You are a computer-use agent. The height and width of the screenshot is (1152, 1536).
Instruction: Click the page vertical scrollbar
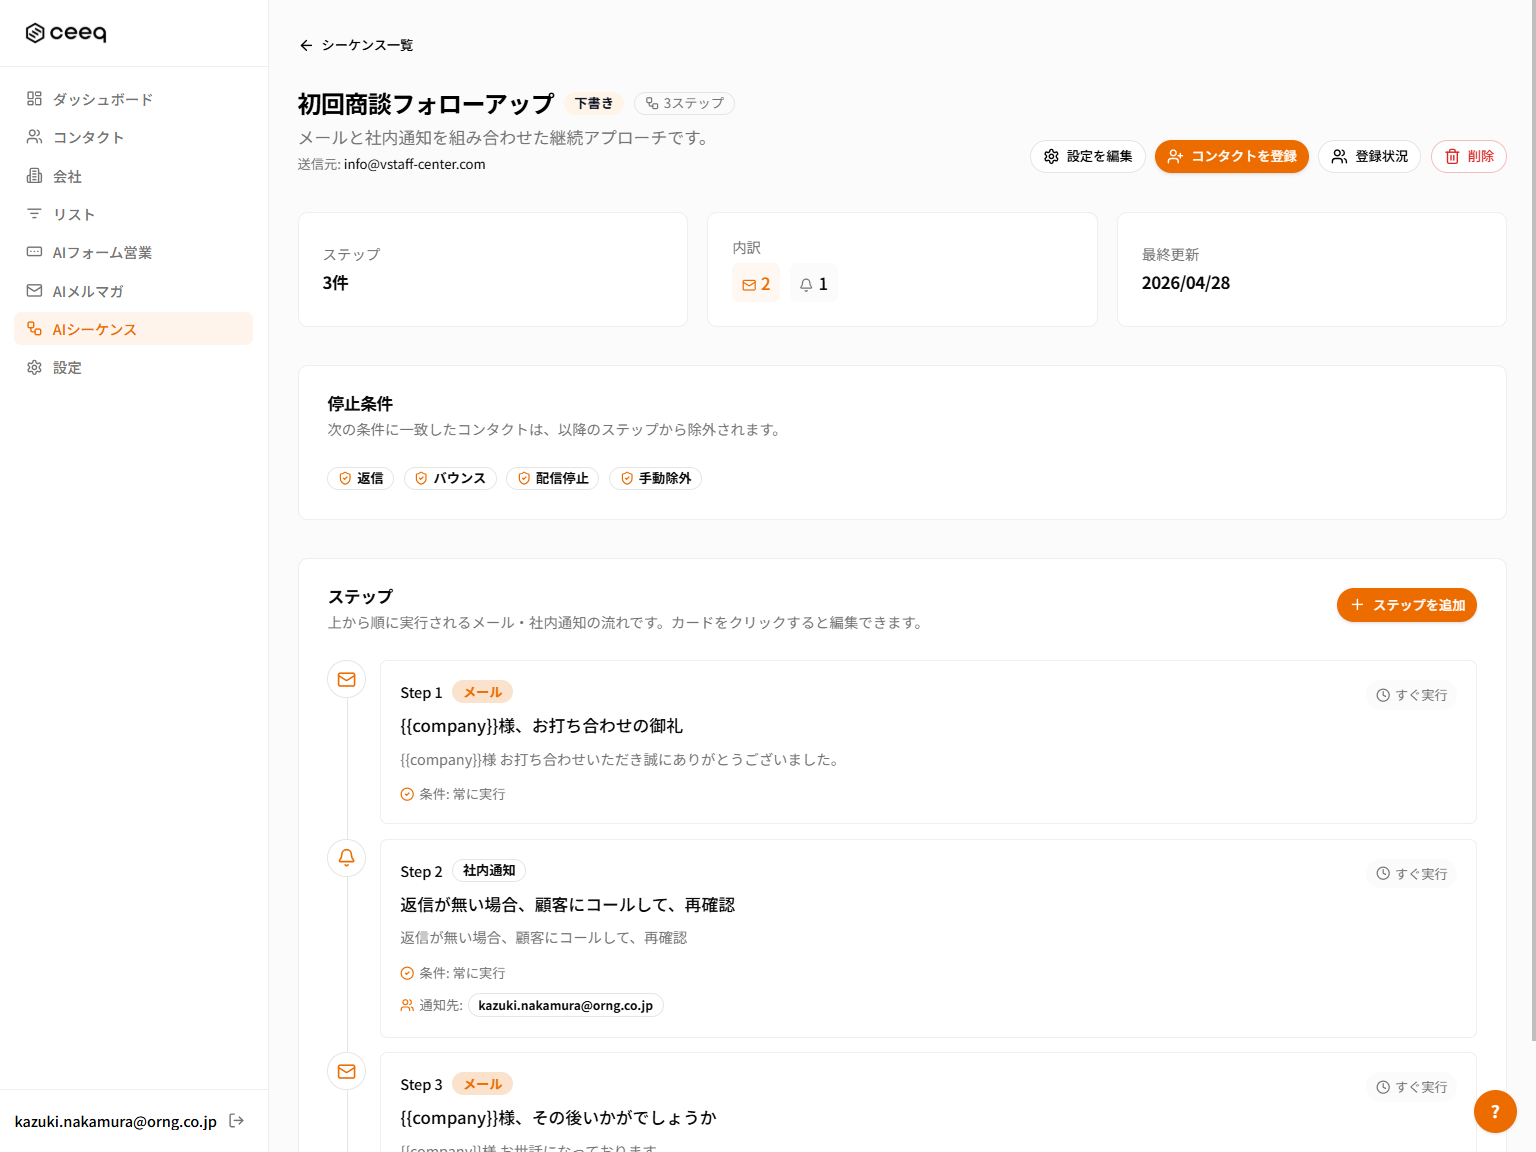[1532, 520]
